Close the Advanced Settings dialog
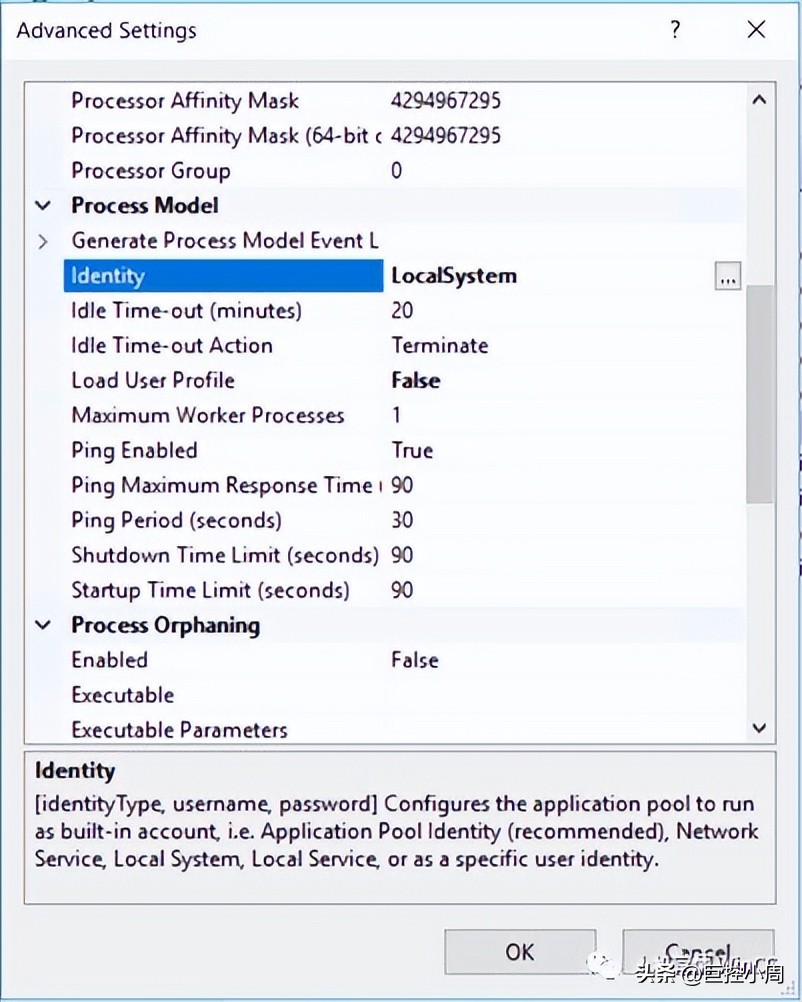 click(x=756, y=30)
